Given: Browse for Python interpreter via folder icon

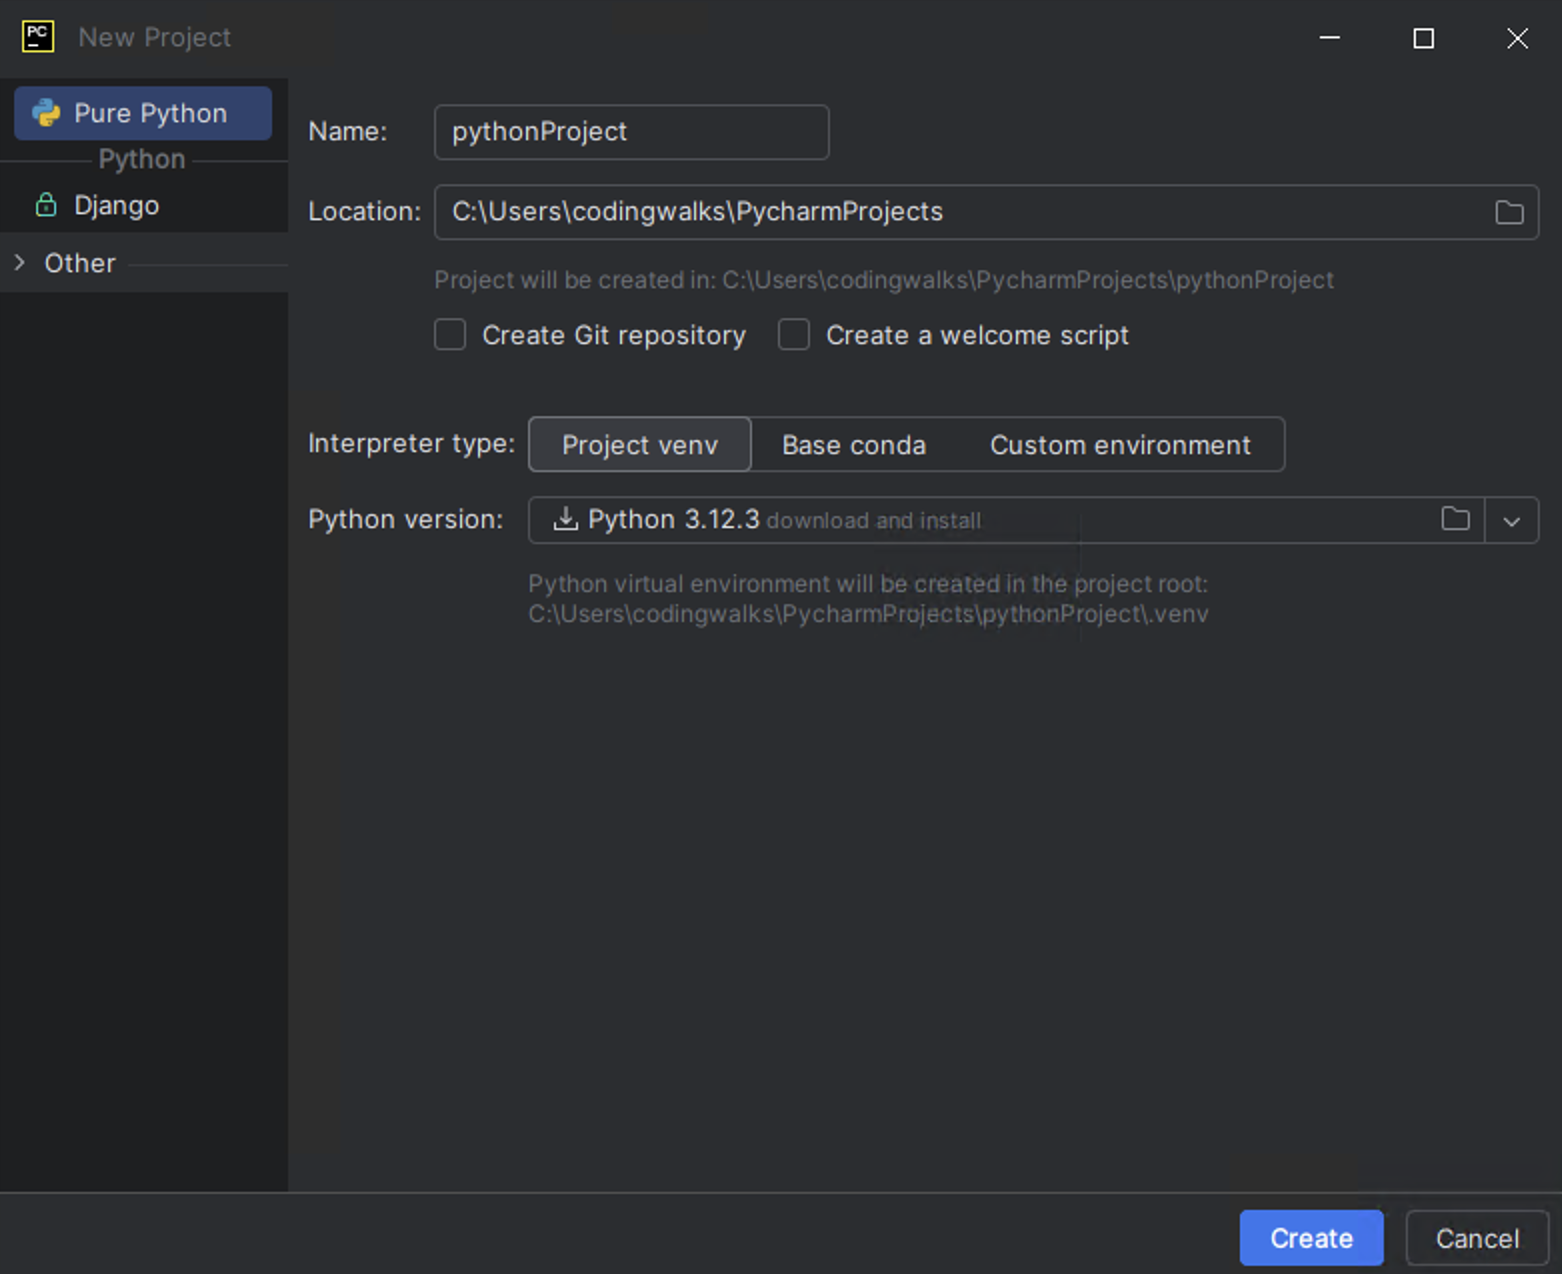Looking at the screenshot, I should click(x=1456, y=519).
